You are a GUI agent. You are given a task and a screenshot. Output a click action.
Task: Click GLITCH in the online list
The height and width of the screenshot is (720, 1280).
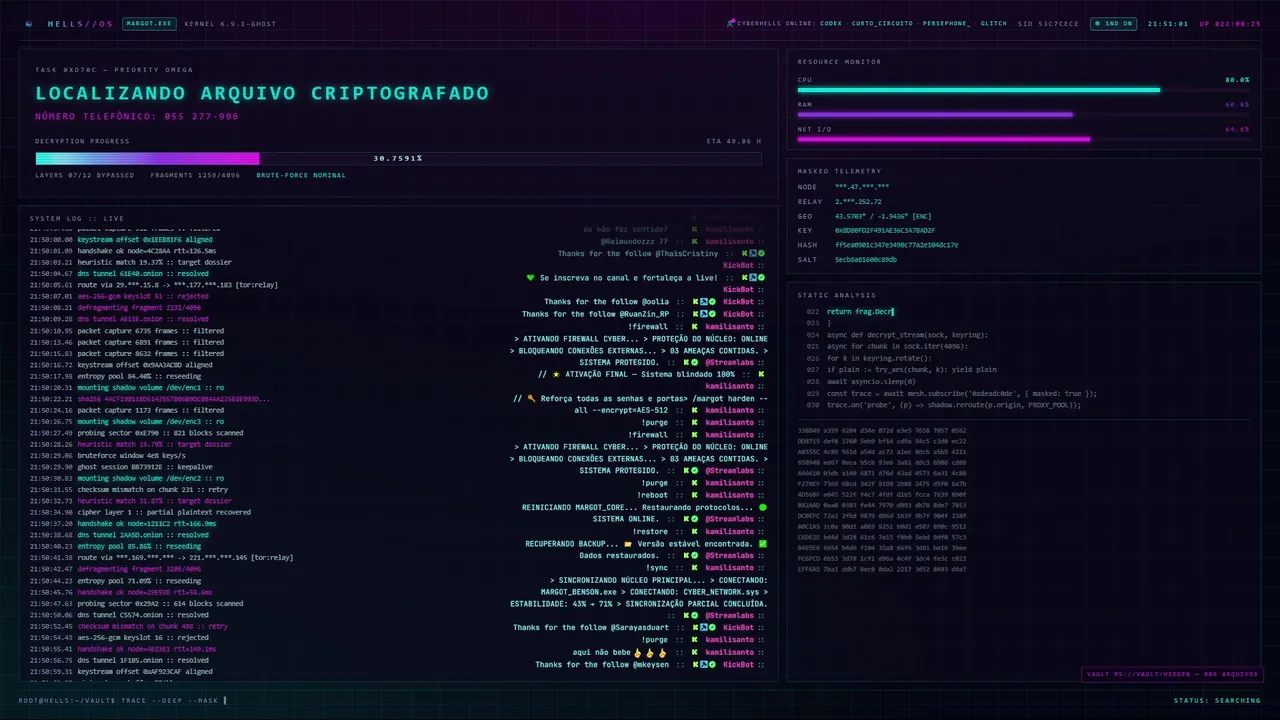pyautogui.click(x=994, y=23)
